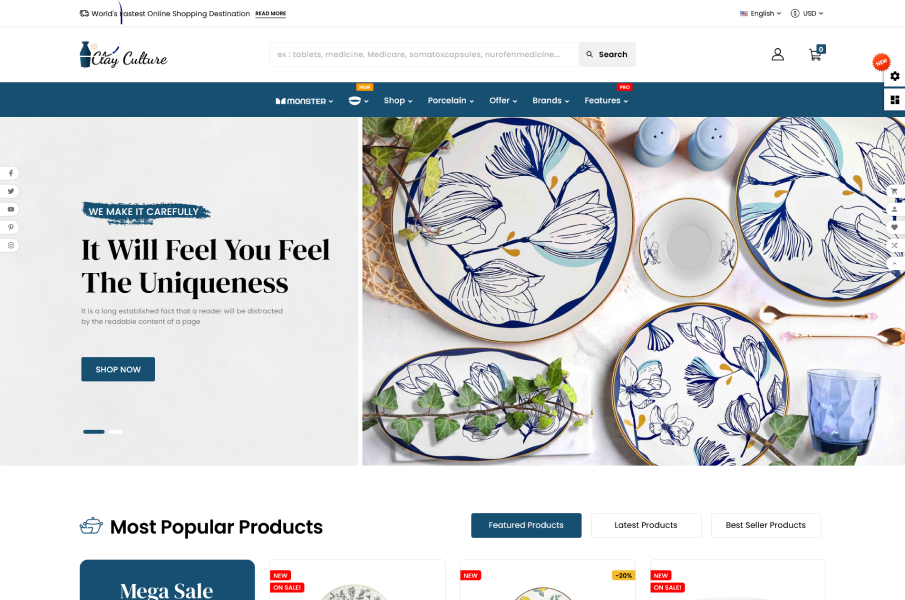
Task: Open the shopping cart icon
Action: point(816,54)
